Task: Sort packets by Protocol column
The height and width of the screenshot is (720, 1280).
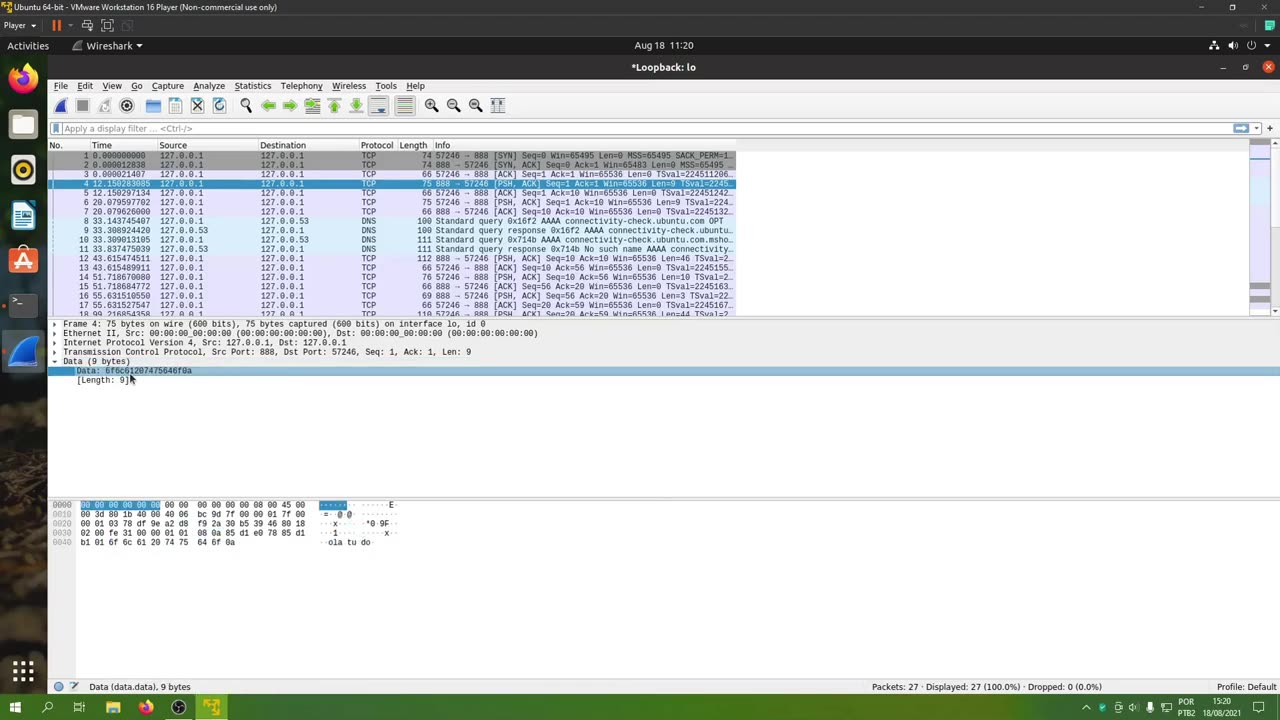Action: [378, 145]
